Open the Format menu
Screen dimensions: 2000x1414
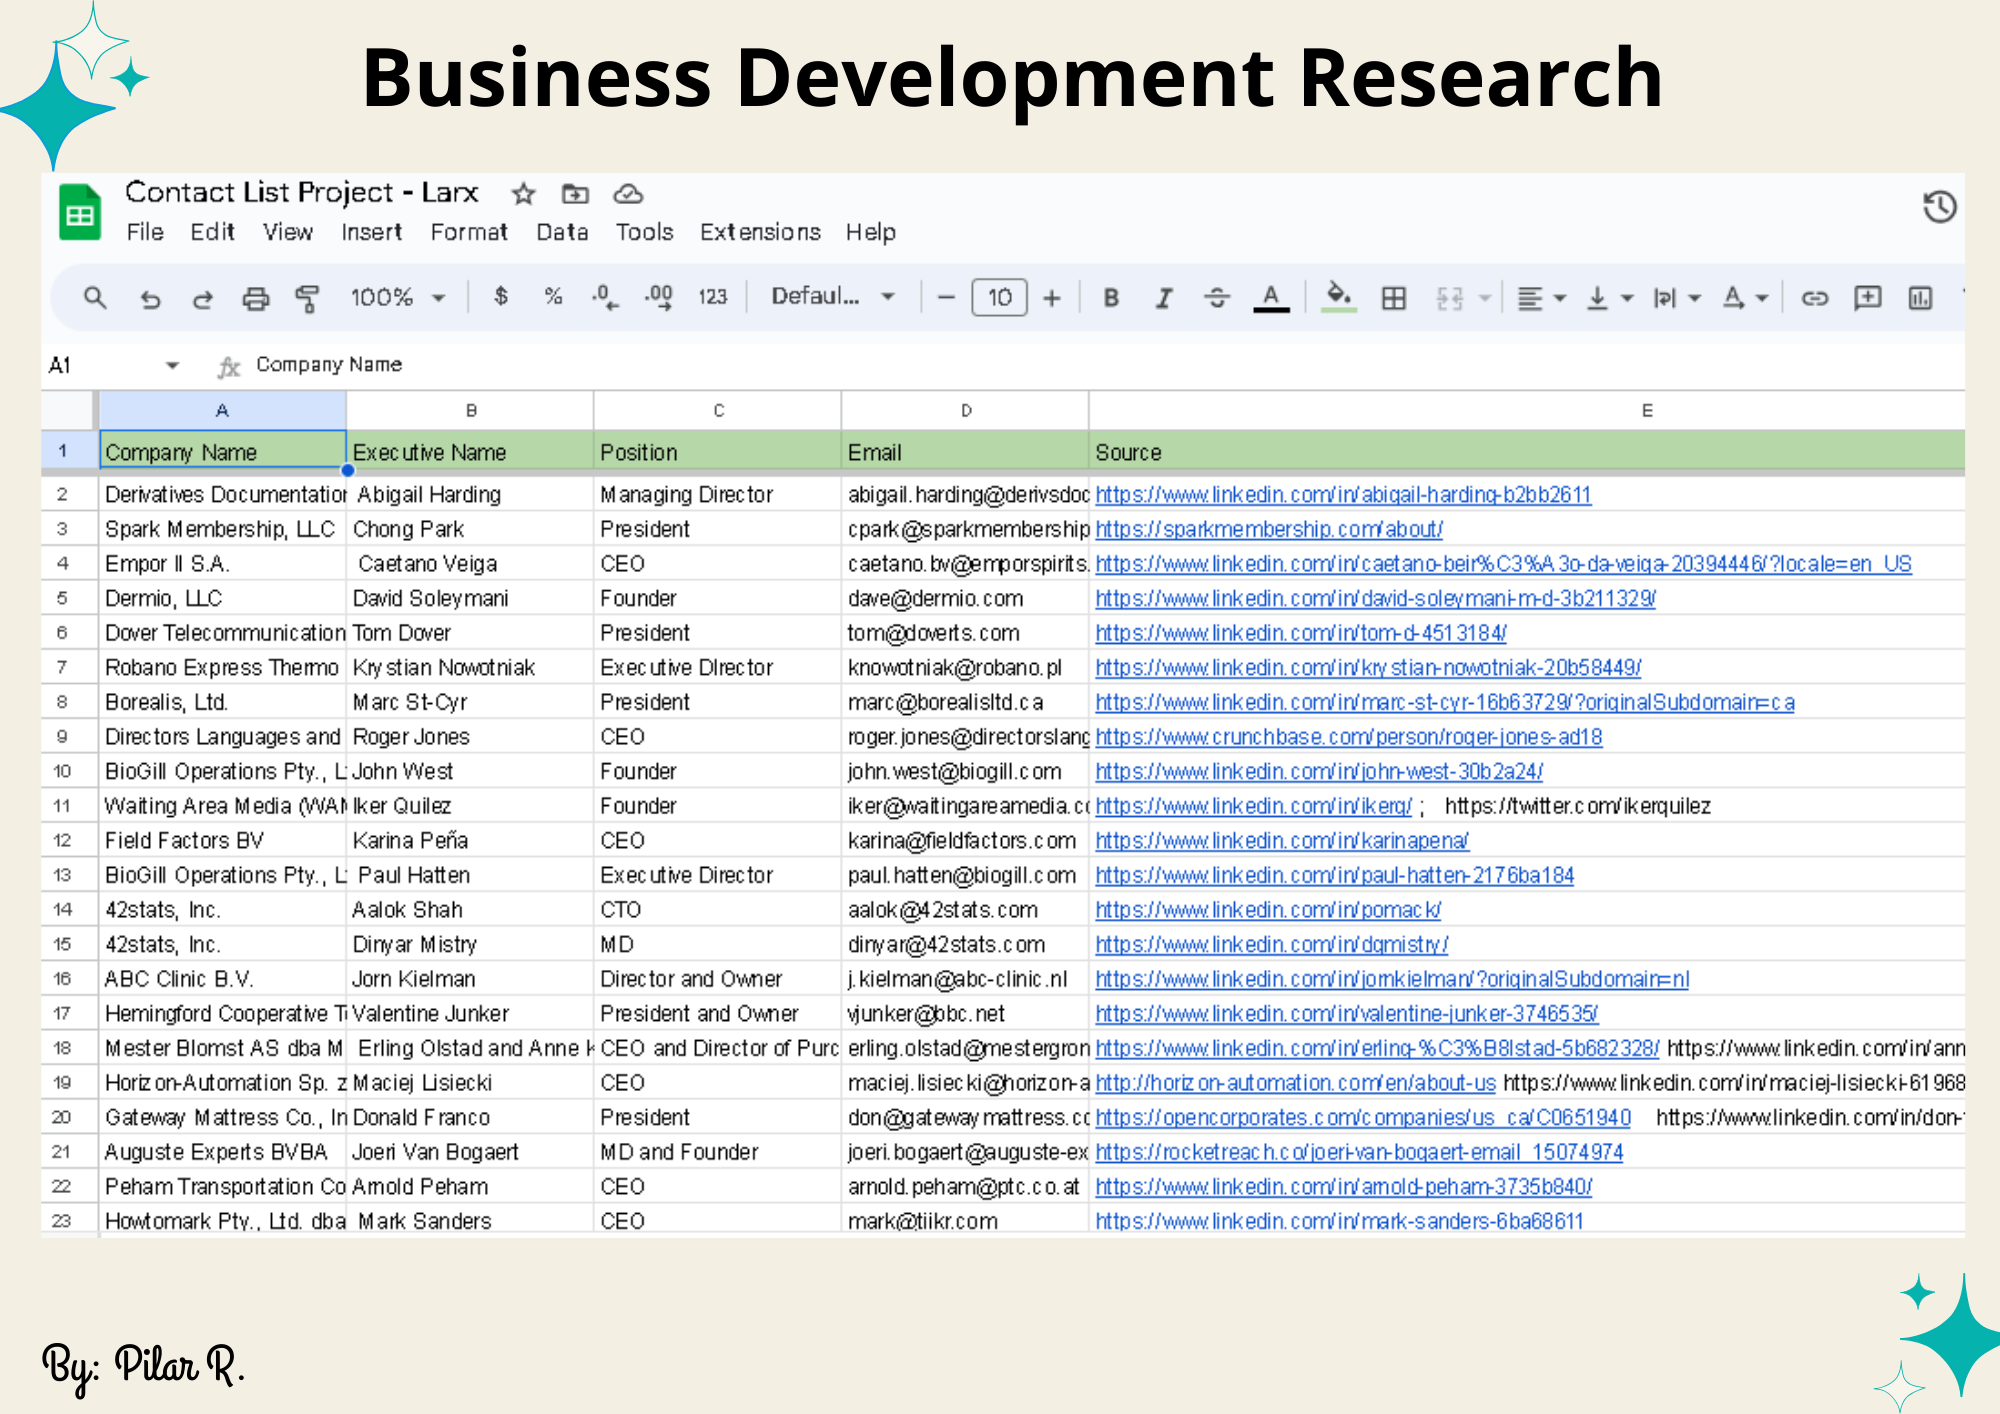click(469, 232)
